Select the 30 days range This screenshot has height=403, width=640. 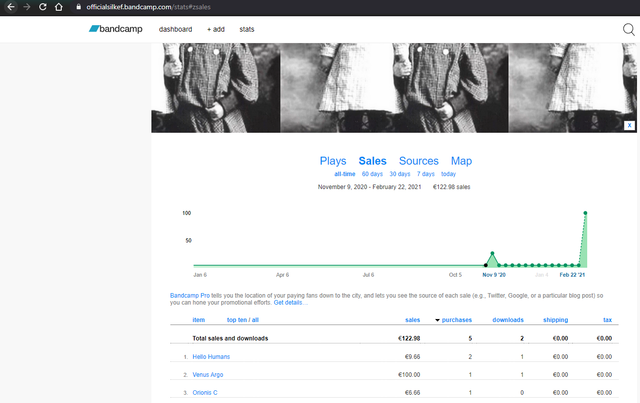400,174
